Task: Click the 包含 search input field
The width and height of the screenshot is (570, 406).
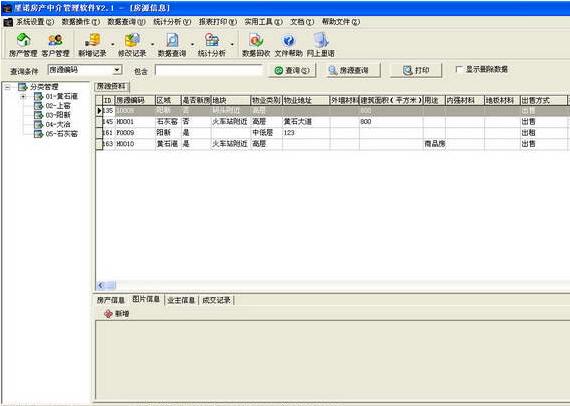Action: pos(209,70)
